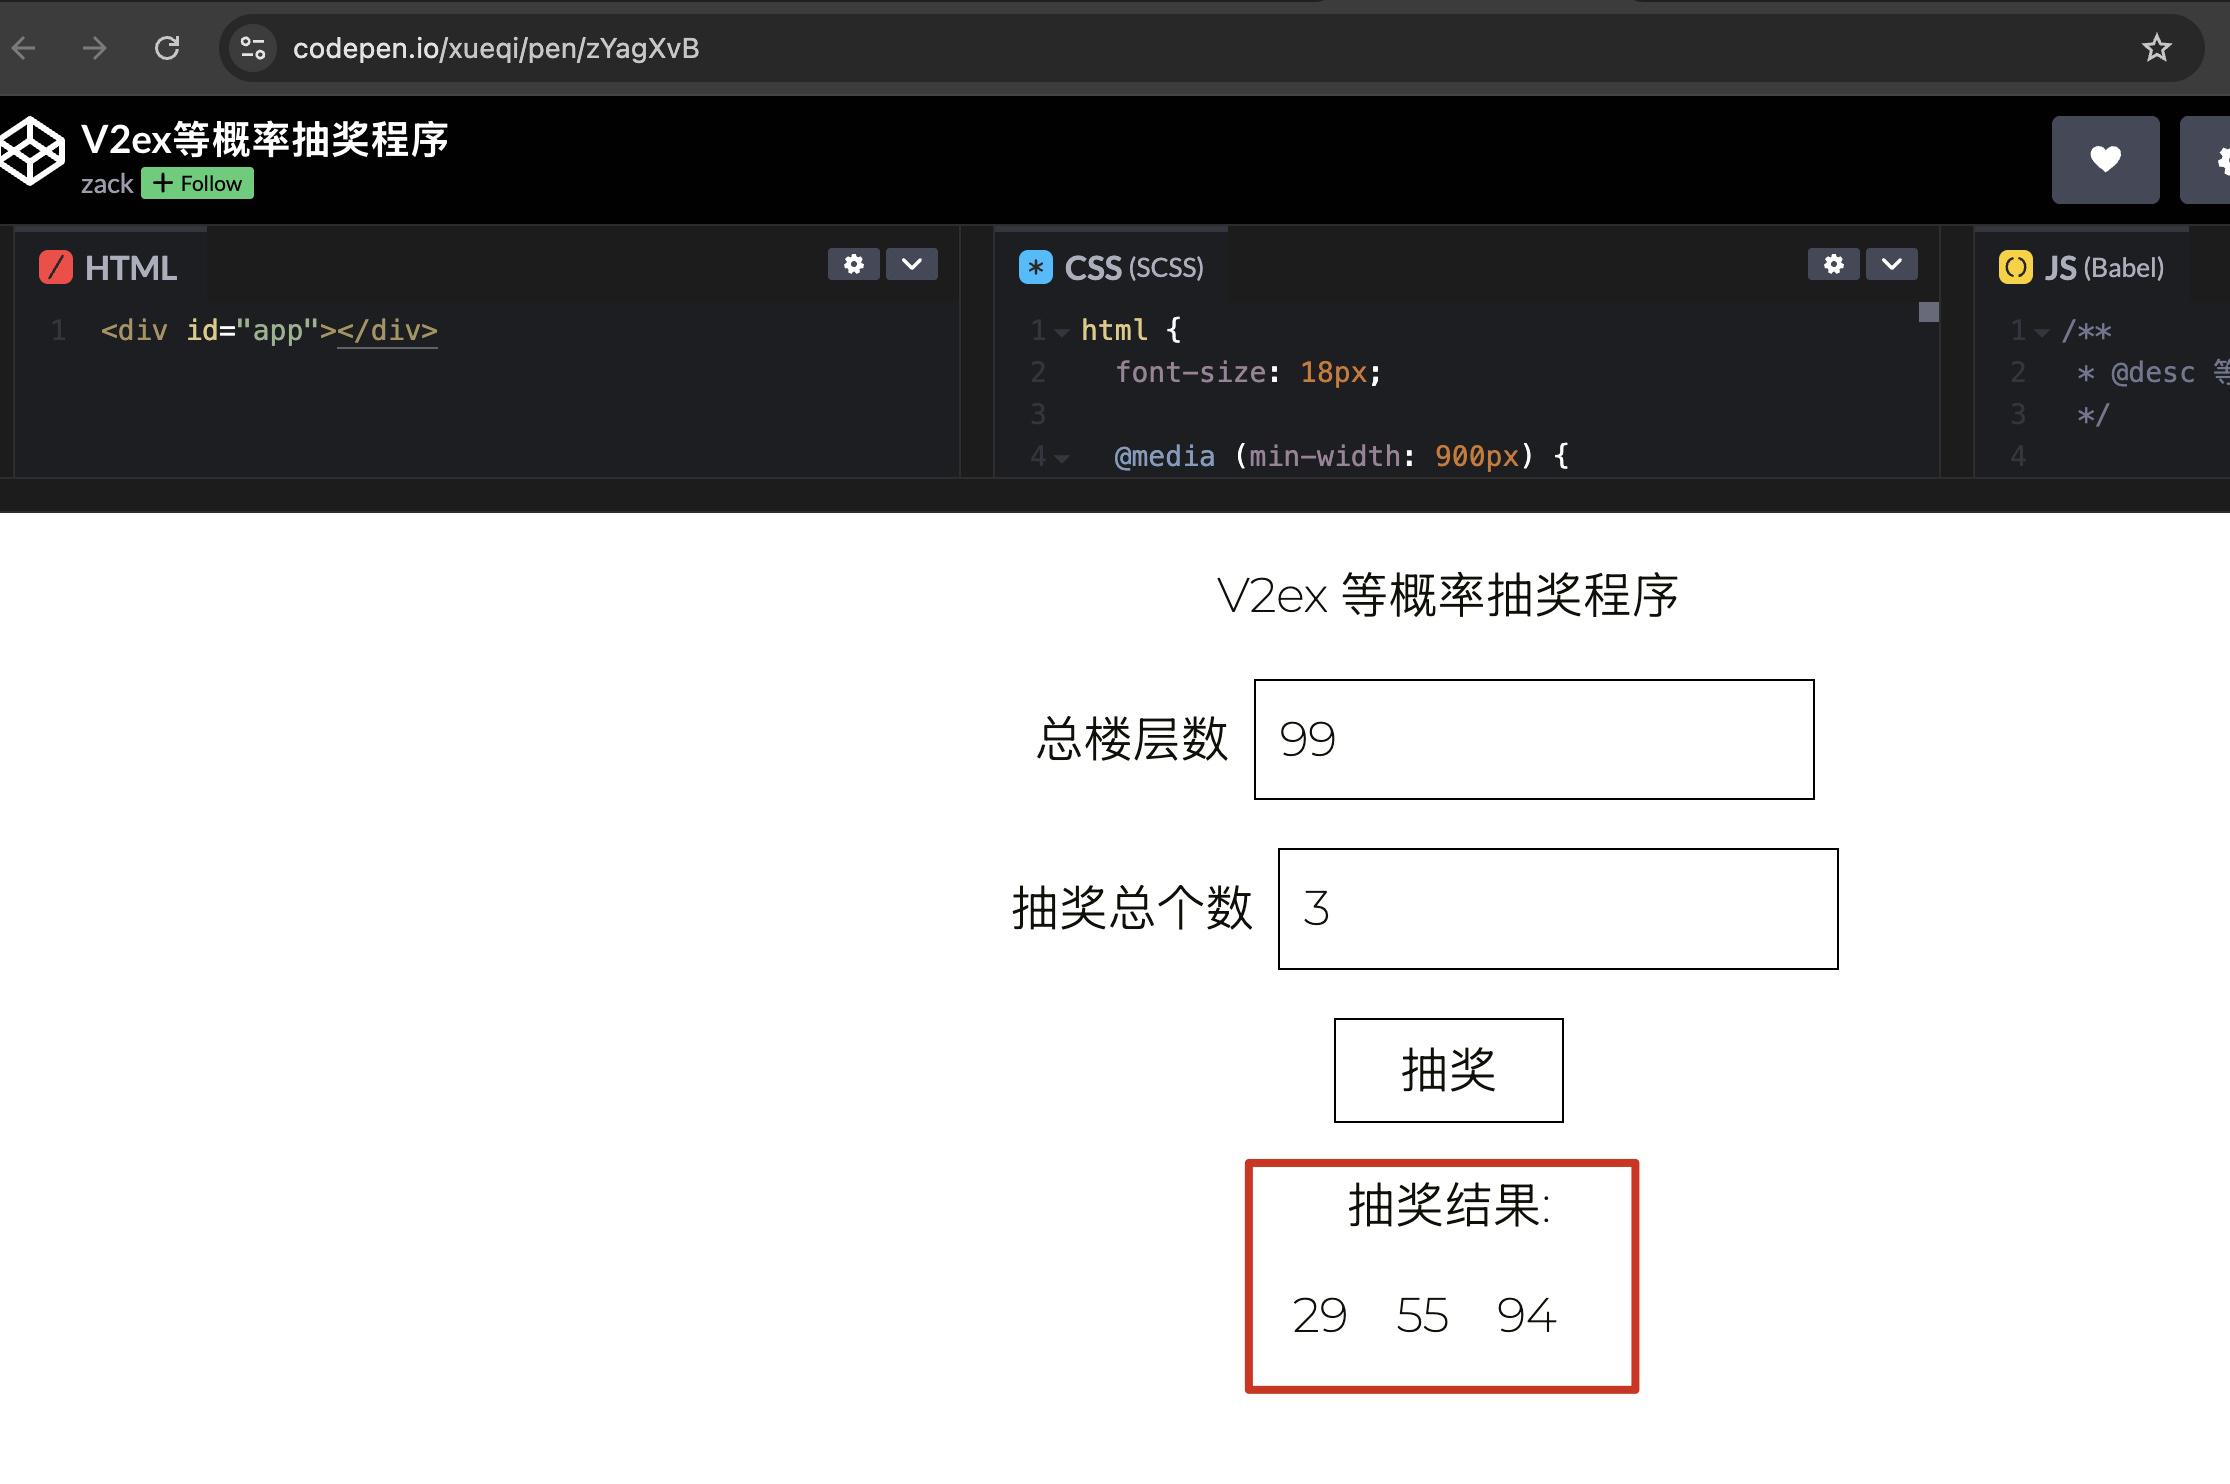Click the 总楼层数 label
The height and width of the screenshot is (1484, 2230).
point(1132,740)
